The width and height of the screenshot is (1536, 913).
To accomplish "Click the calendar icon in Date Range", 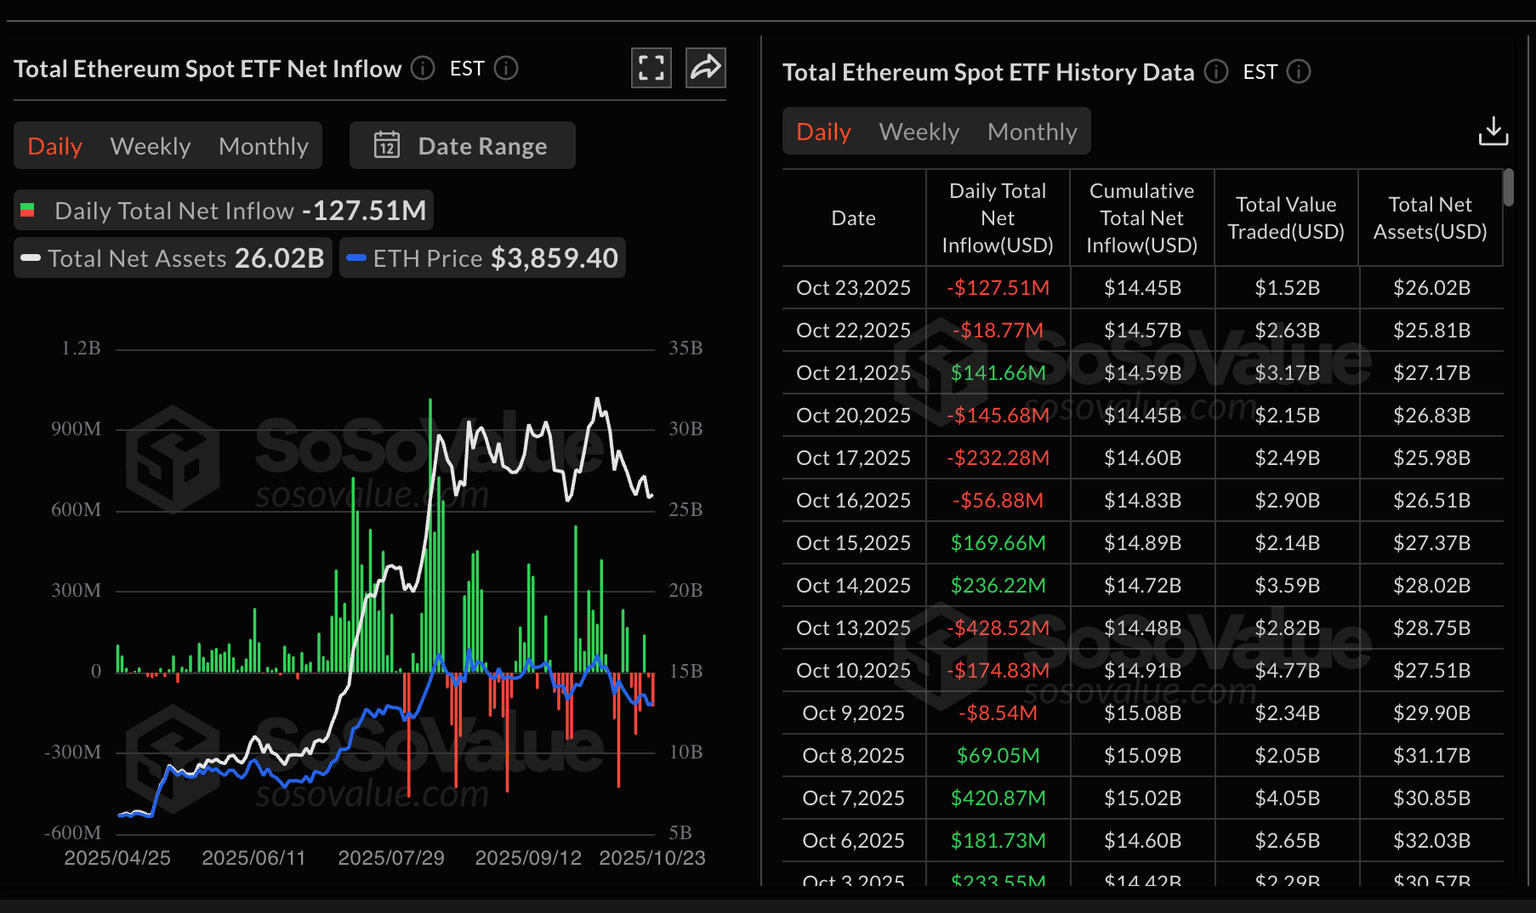I will click(x=387, y=146).
